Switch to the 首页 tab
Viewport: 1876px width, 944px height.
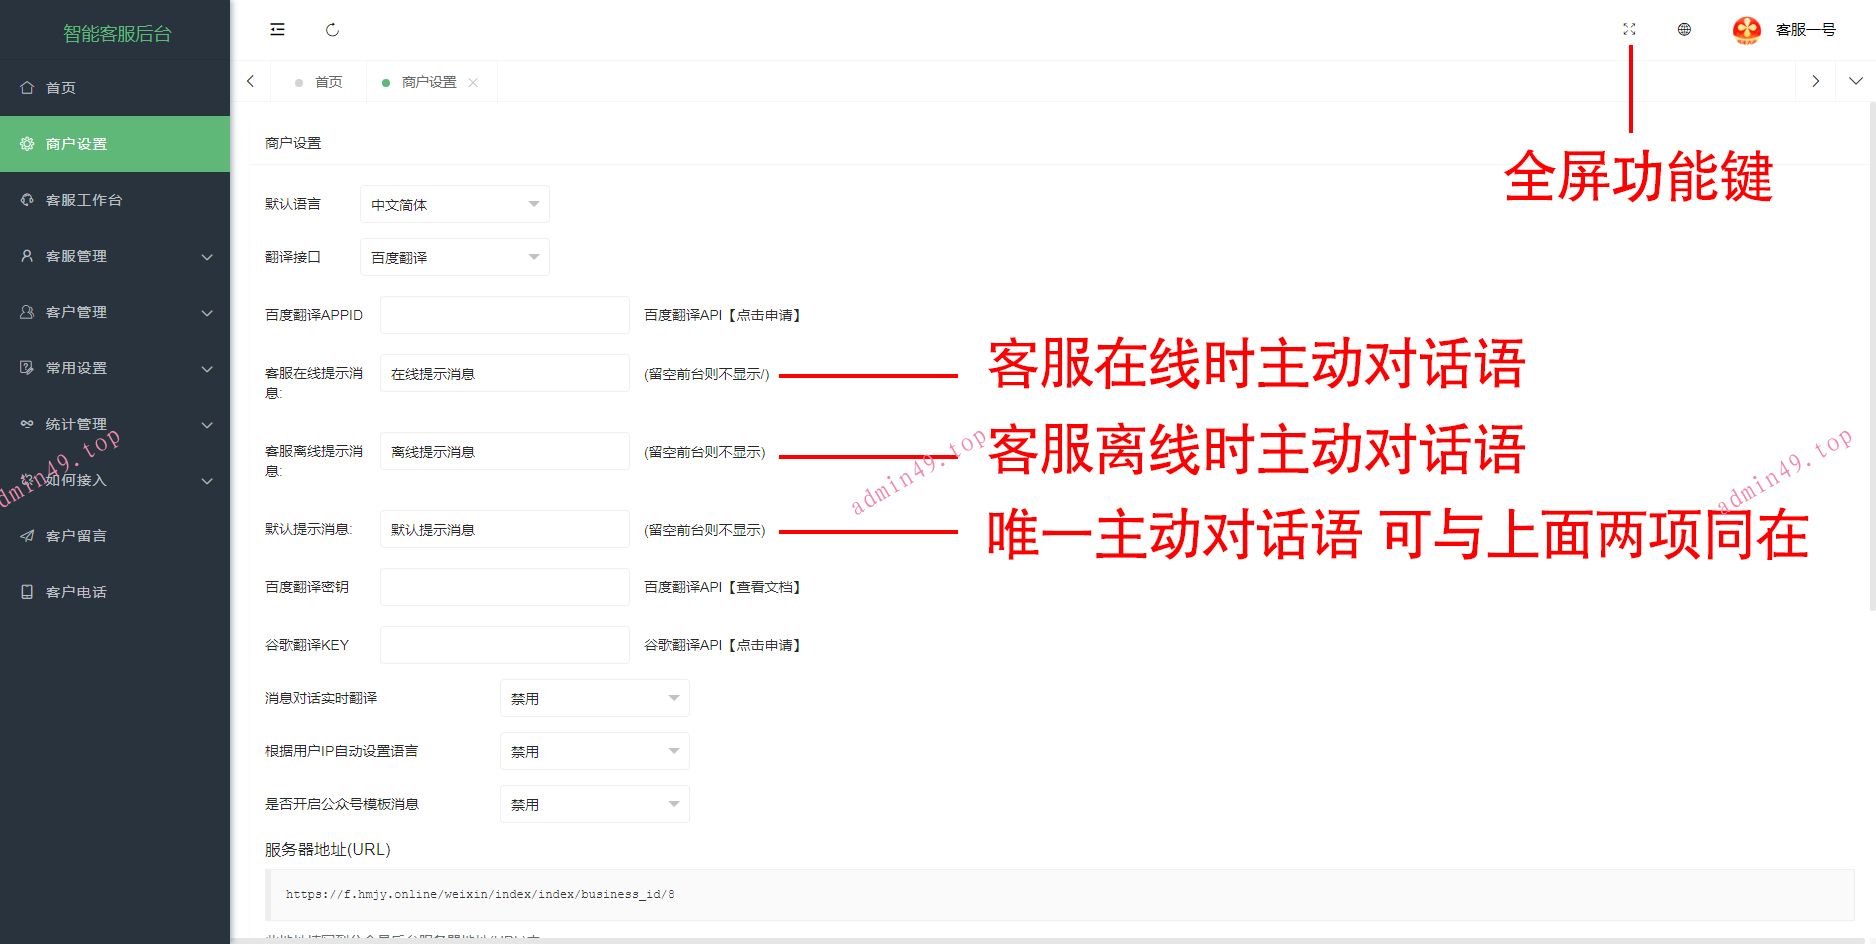click(328, 82)
